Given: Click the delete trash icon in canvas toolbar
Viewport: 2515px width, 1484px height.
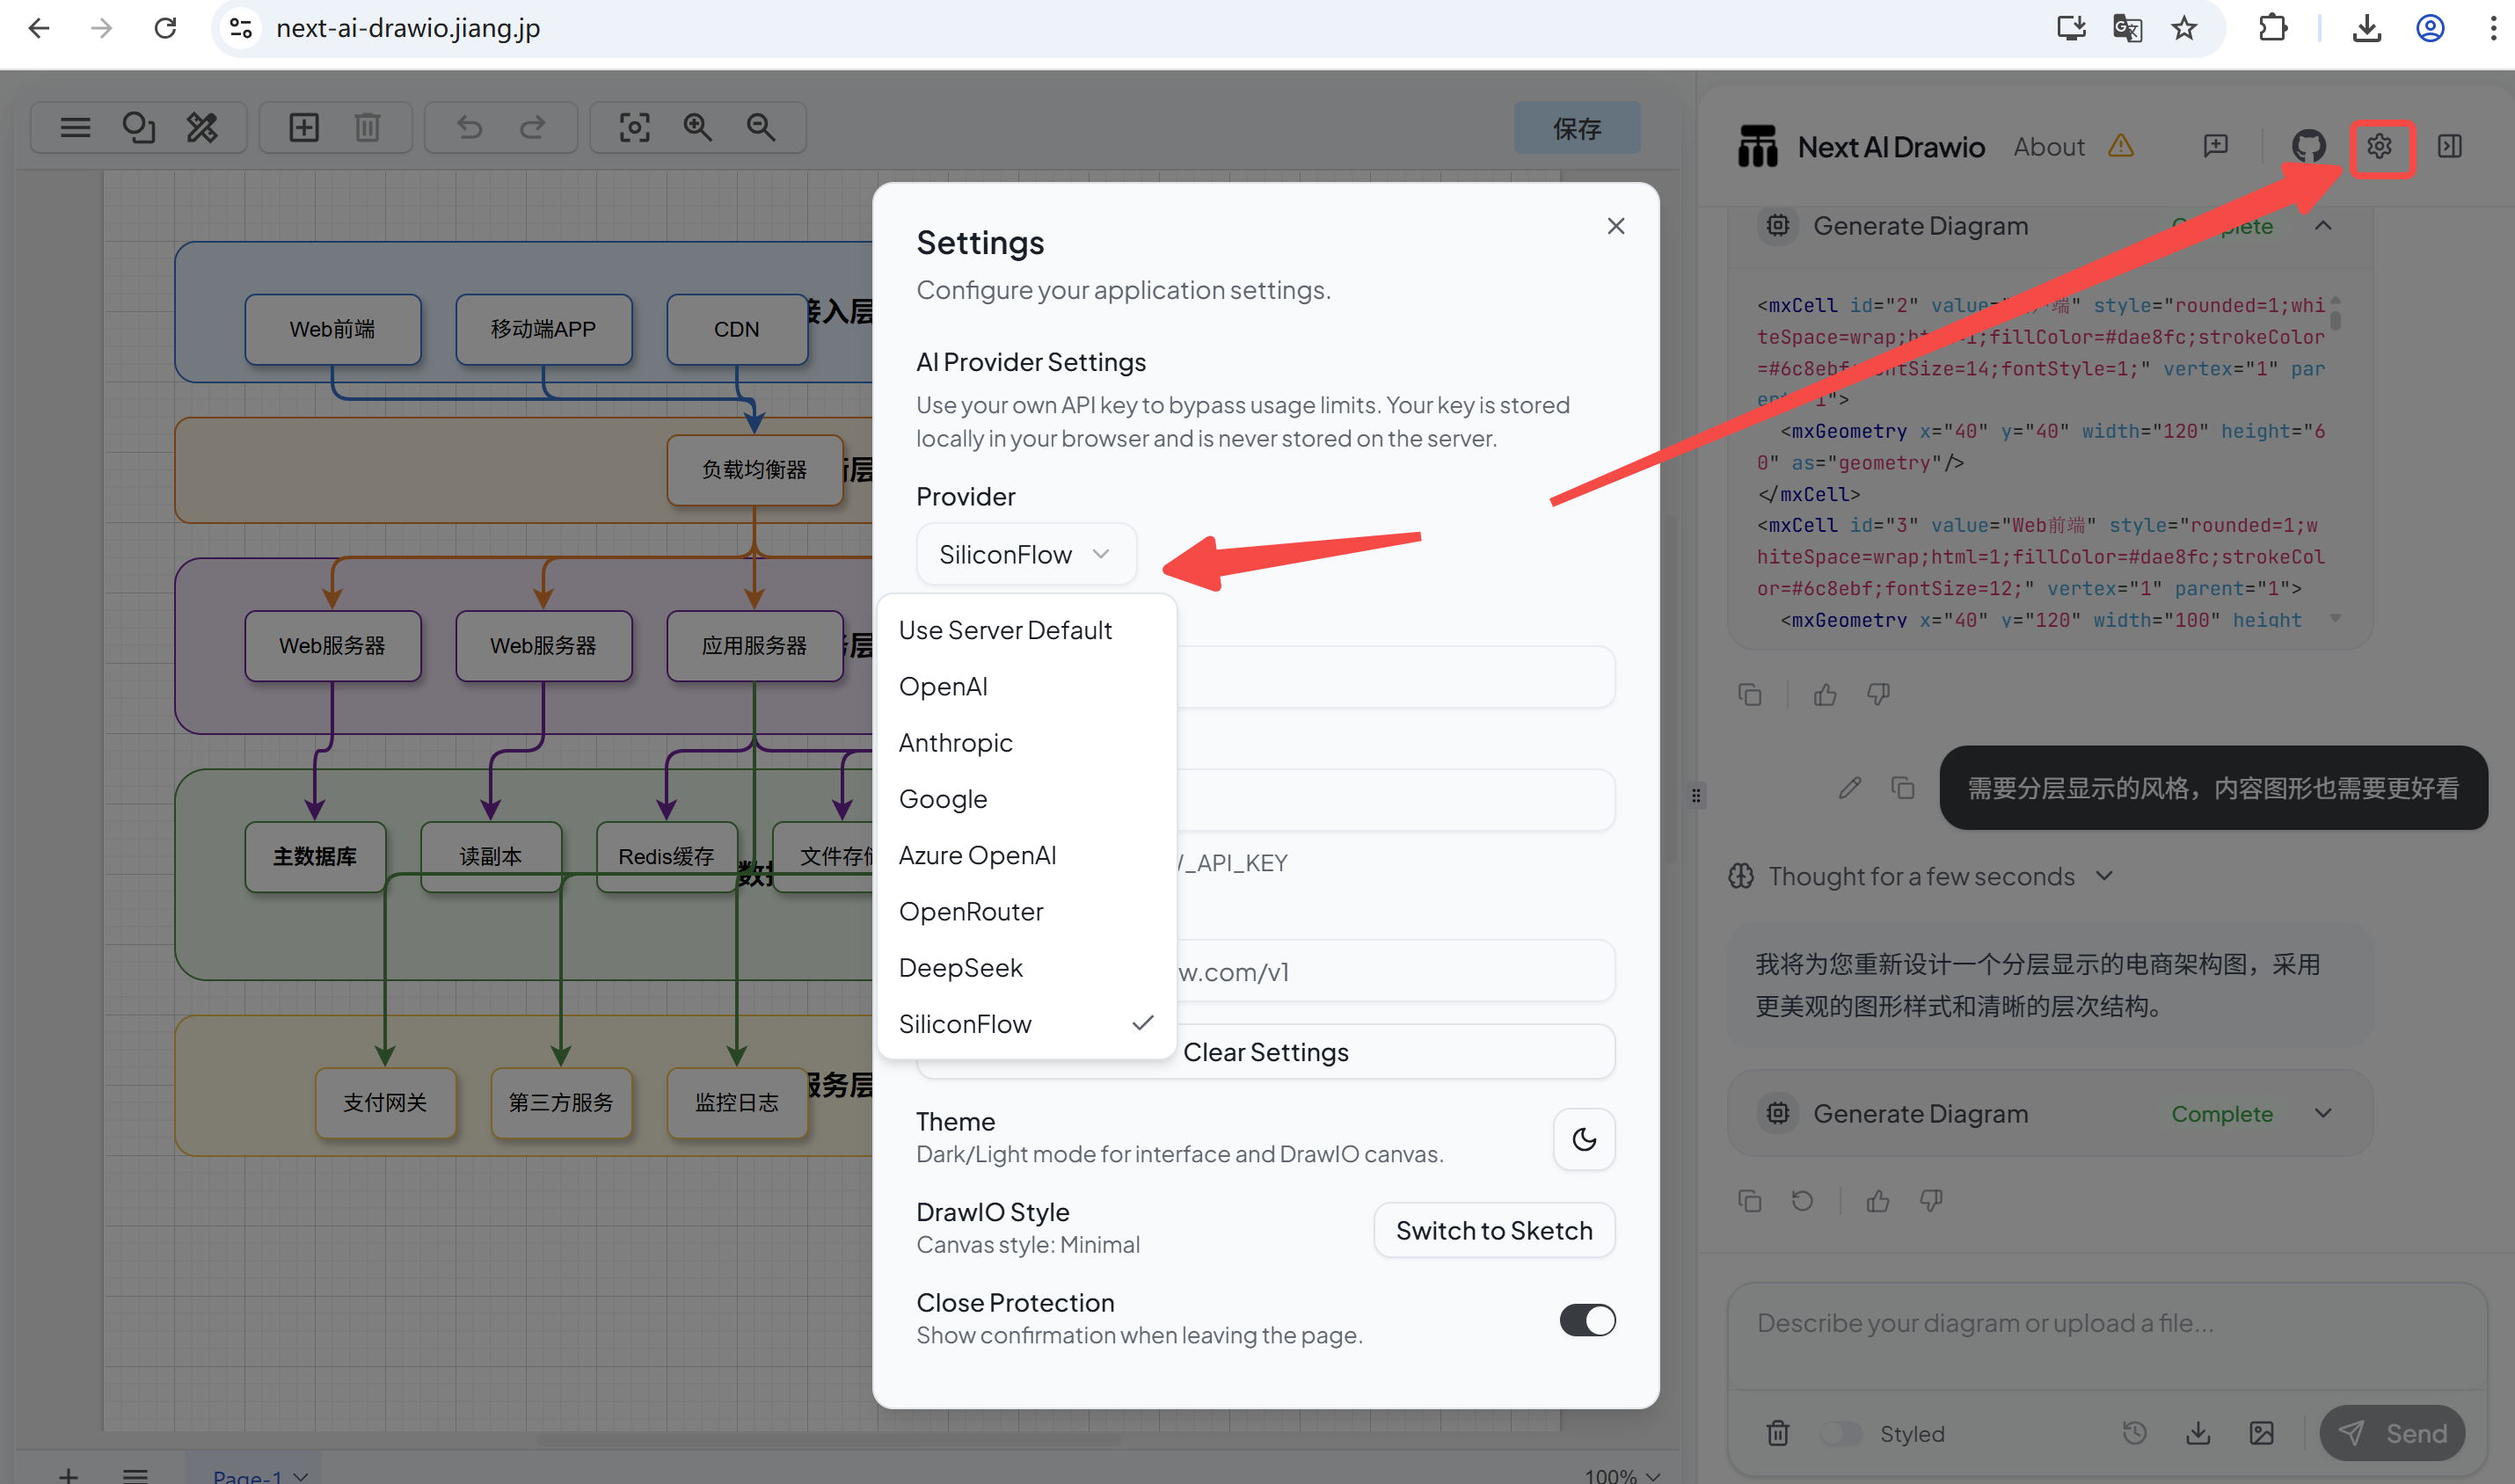Looking at the screenshot, I should coord(367,127).
